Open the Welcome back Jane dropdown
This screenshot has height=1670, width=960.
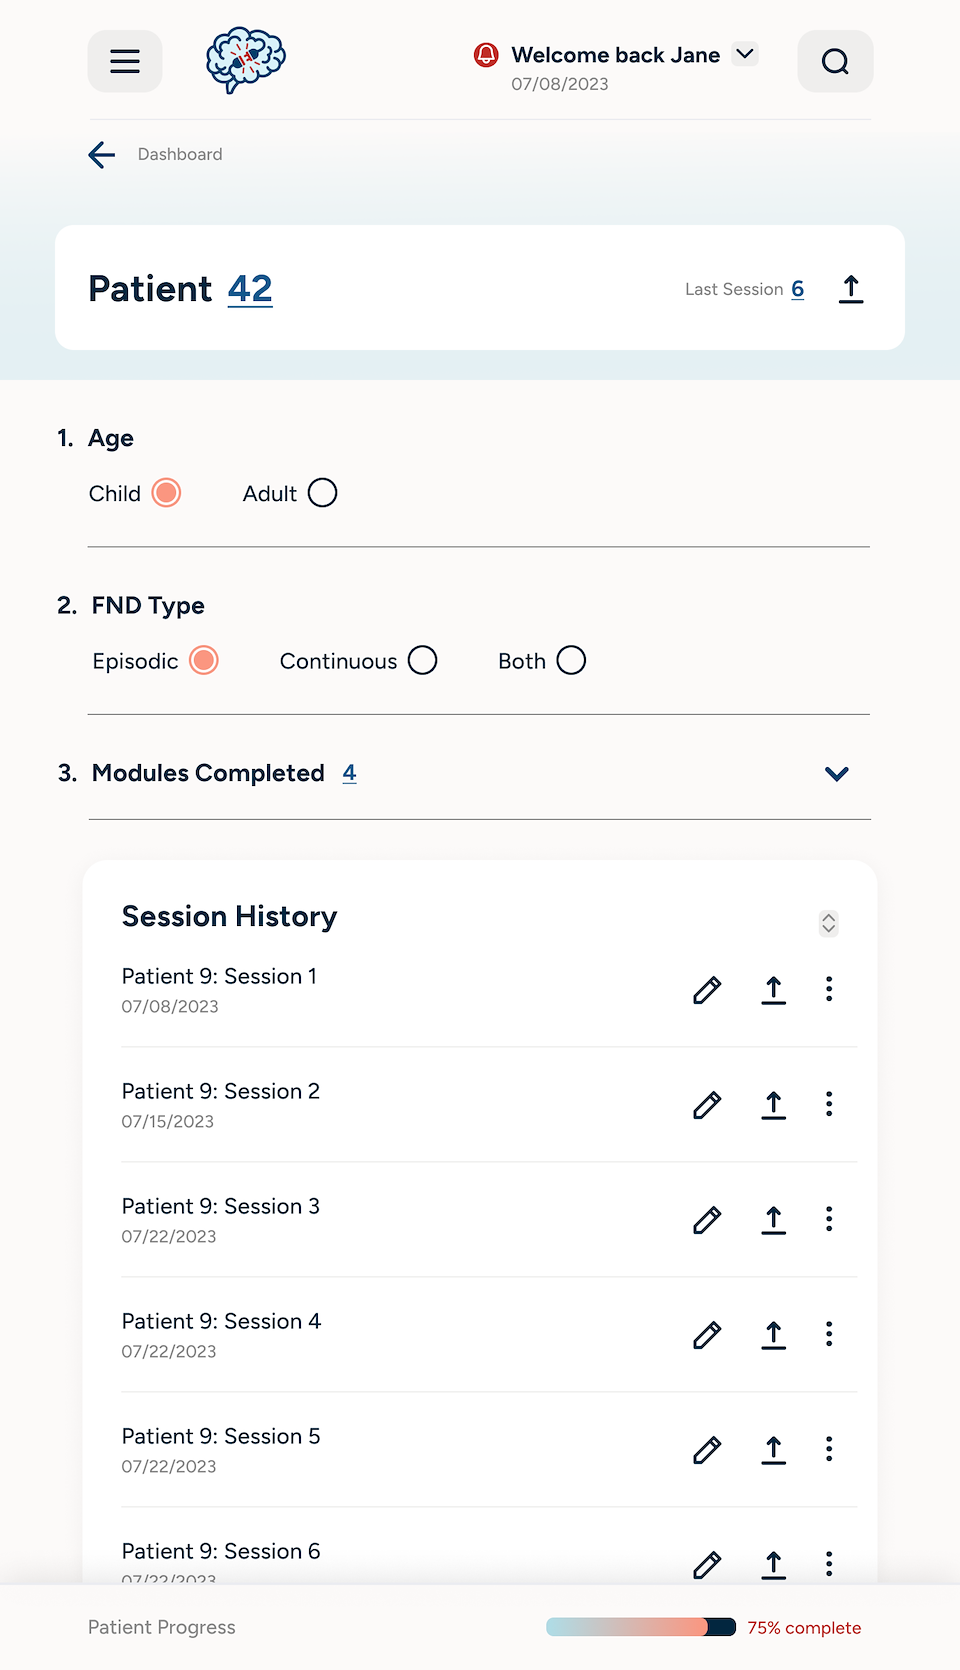745,54
